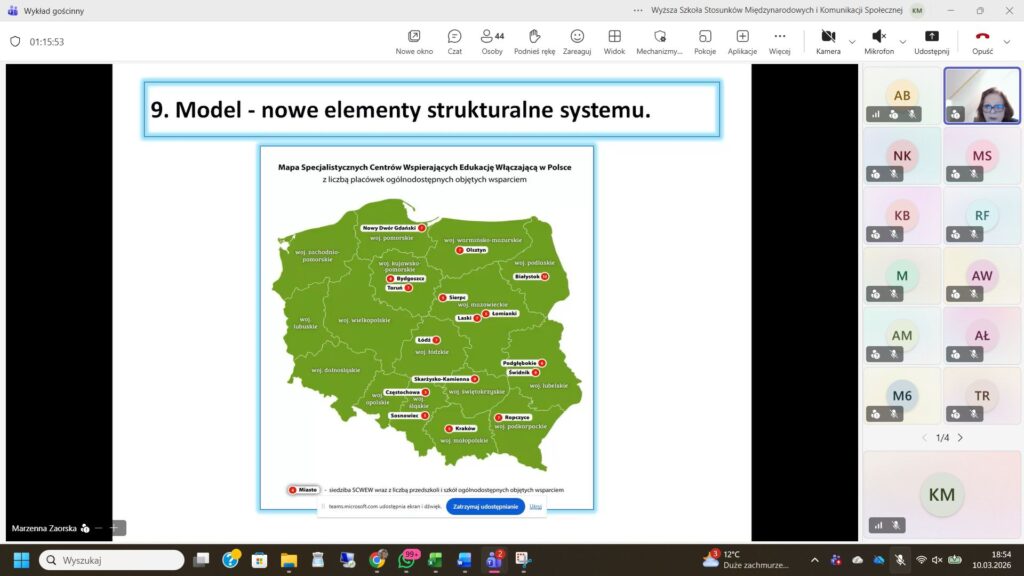Expand the Mikrofon options arrow
Image resolution: width=1024 pixels, height=576 pixels.
[903, 42]
